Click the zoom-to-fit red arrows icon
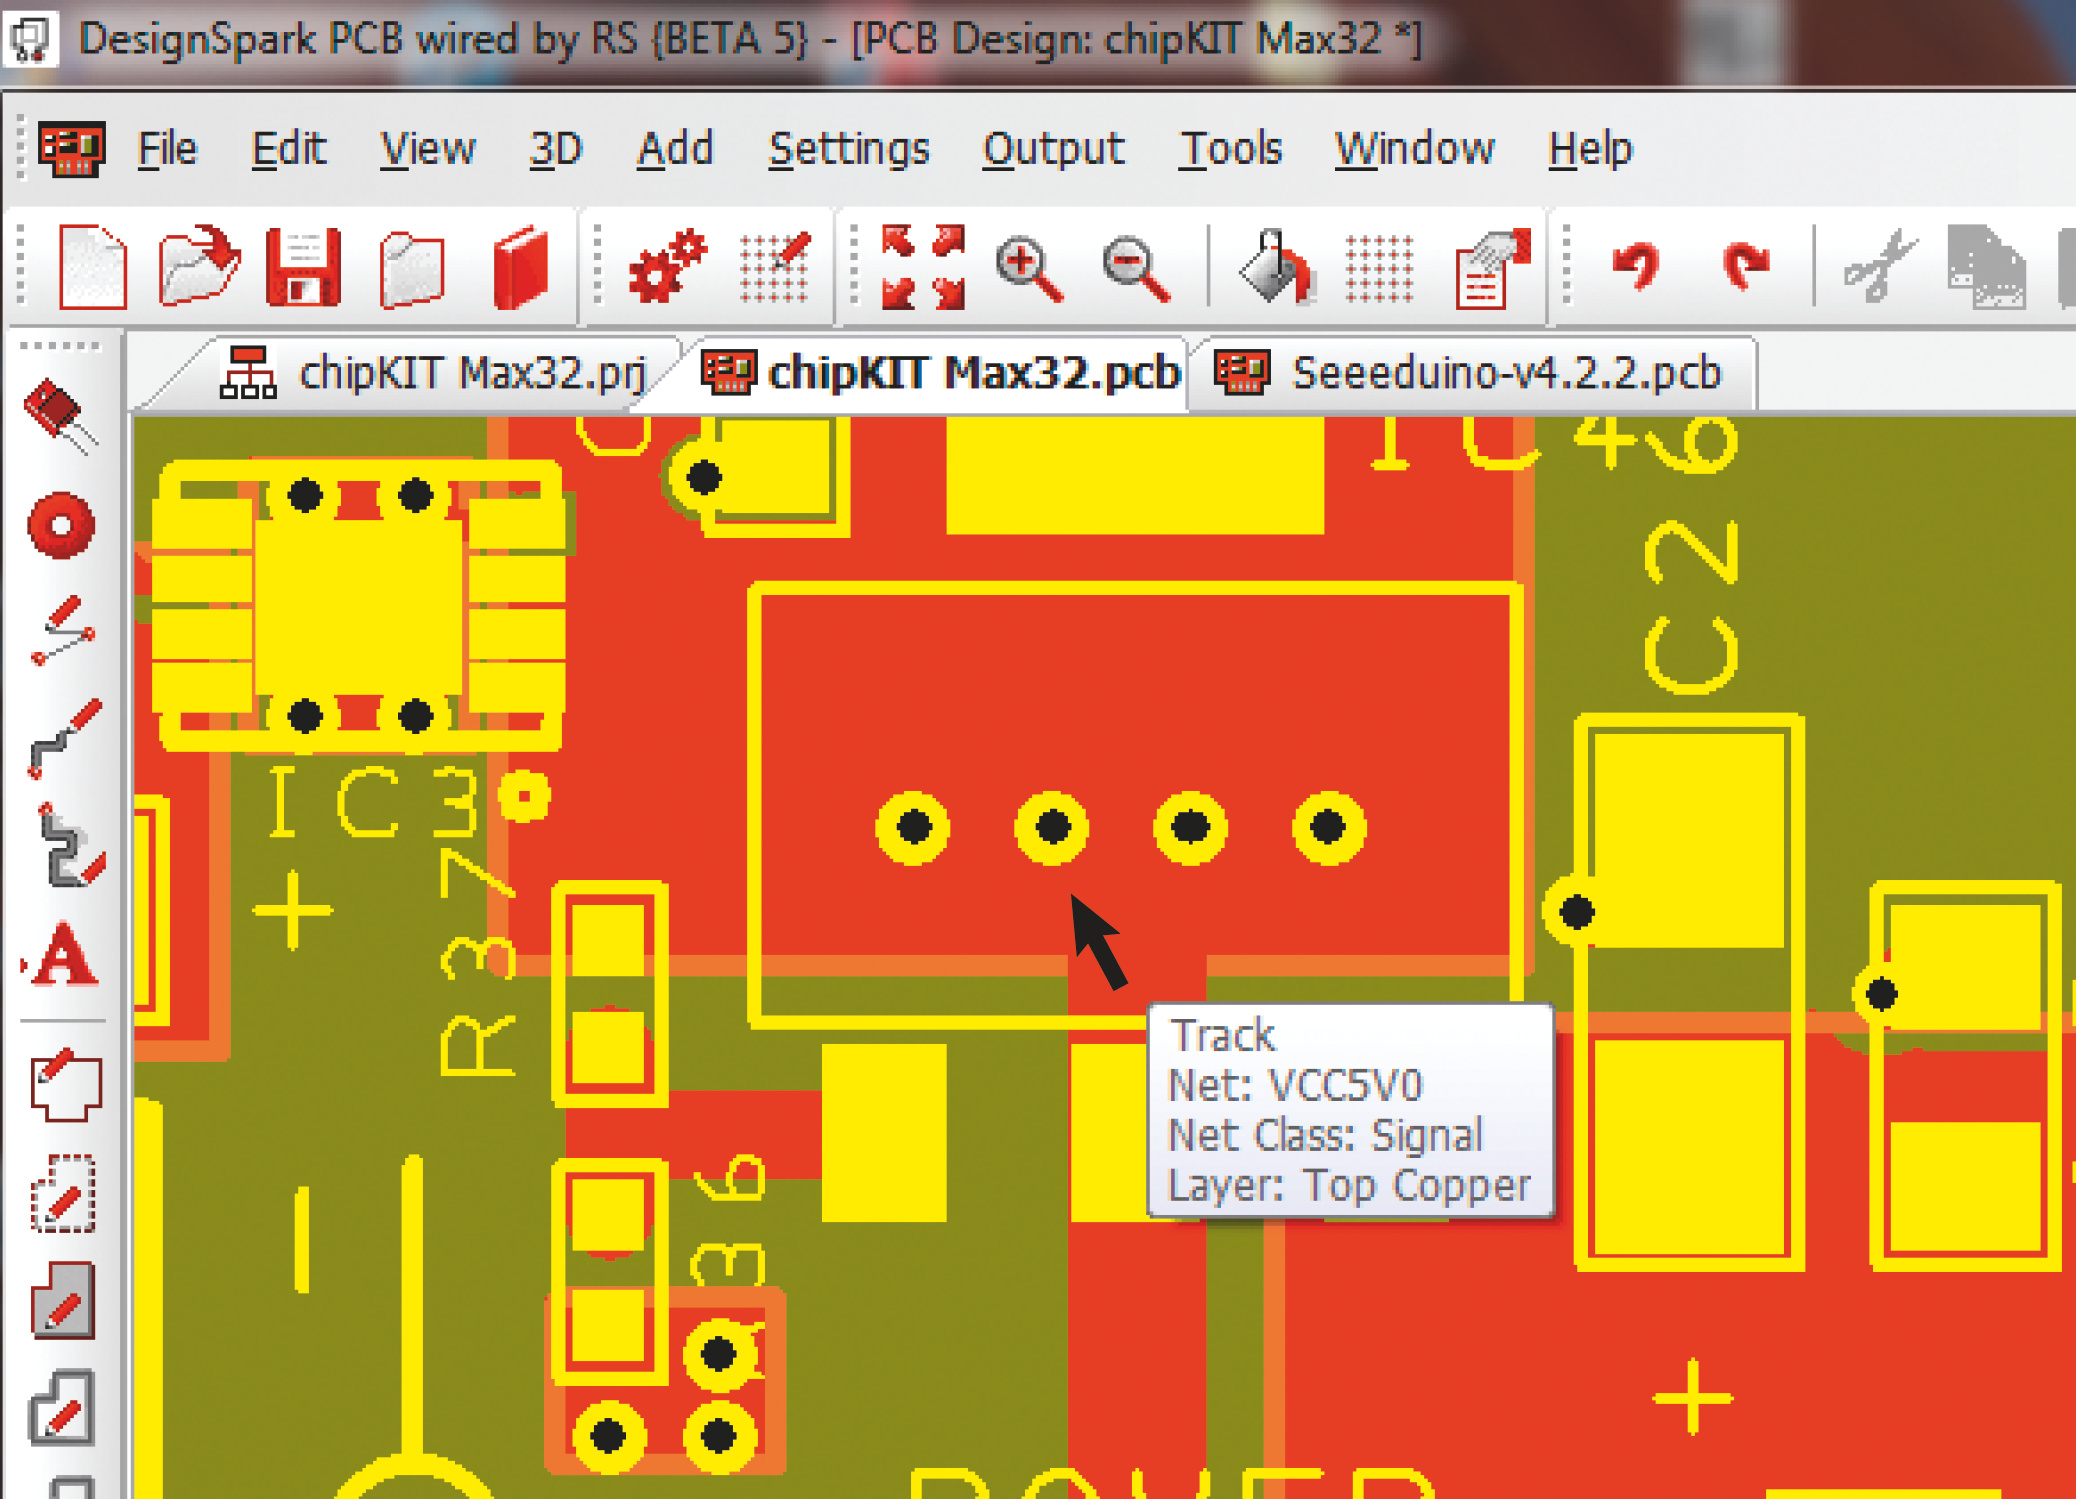This screenshot has height=1499, width=2076. point(922,267)
